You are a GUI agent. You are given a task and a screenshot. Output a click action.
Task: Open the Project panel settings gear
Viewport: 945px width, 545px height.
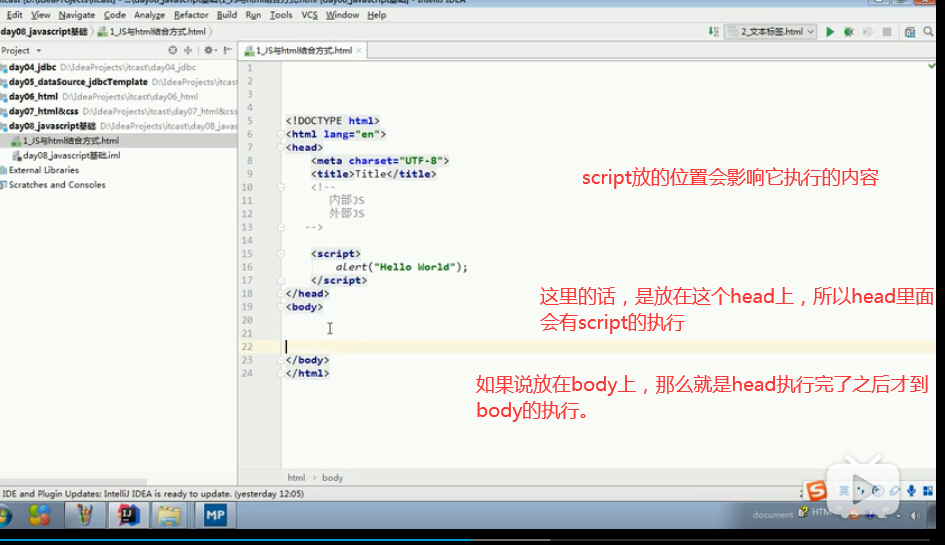click(x=209, y=51)
